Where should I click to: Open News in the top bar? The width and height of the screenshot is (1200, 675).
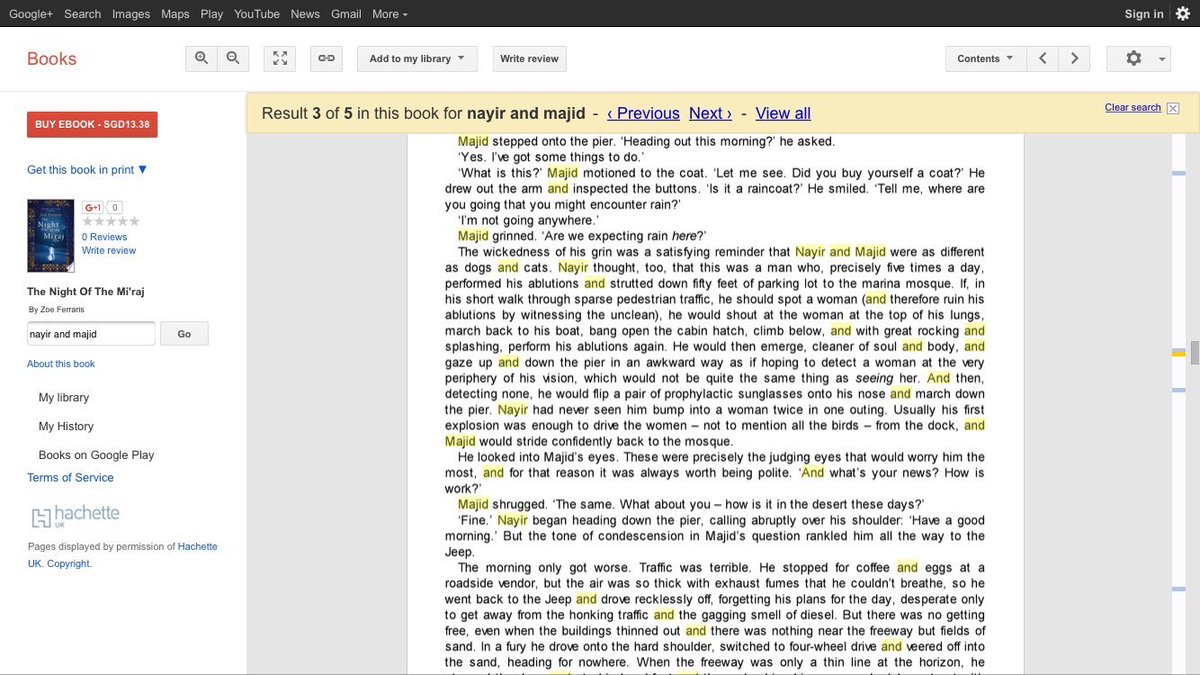[x=305, y=14]
